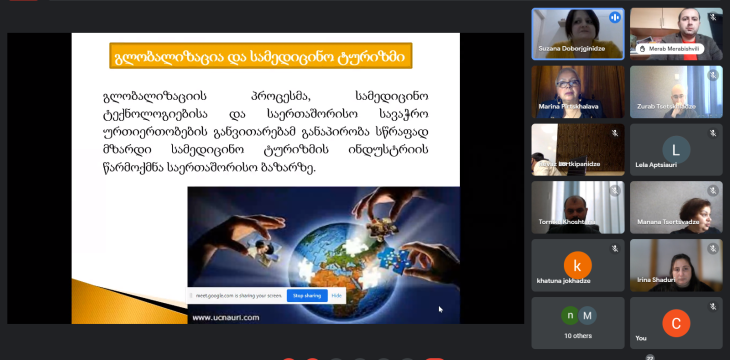
Task: Click muted mic icon on Irina Shaduri tile
Action: (x=712, y=249)
